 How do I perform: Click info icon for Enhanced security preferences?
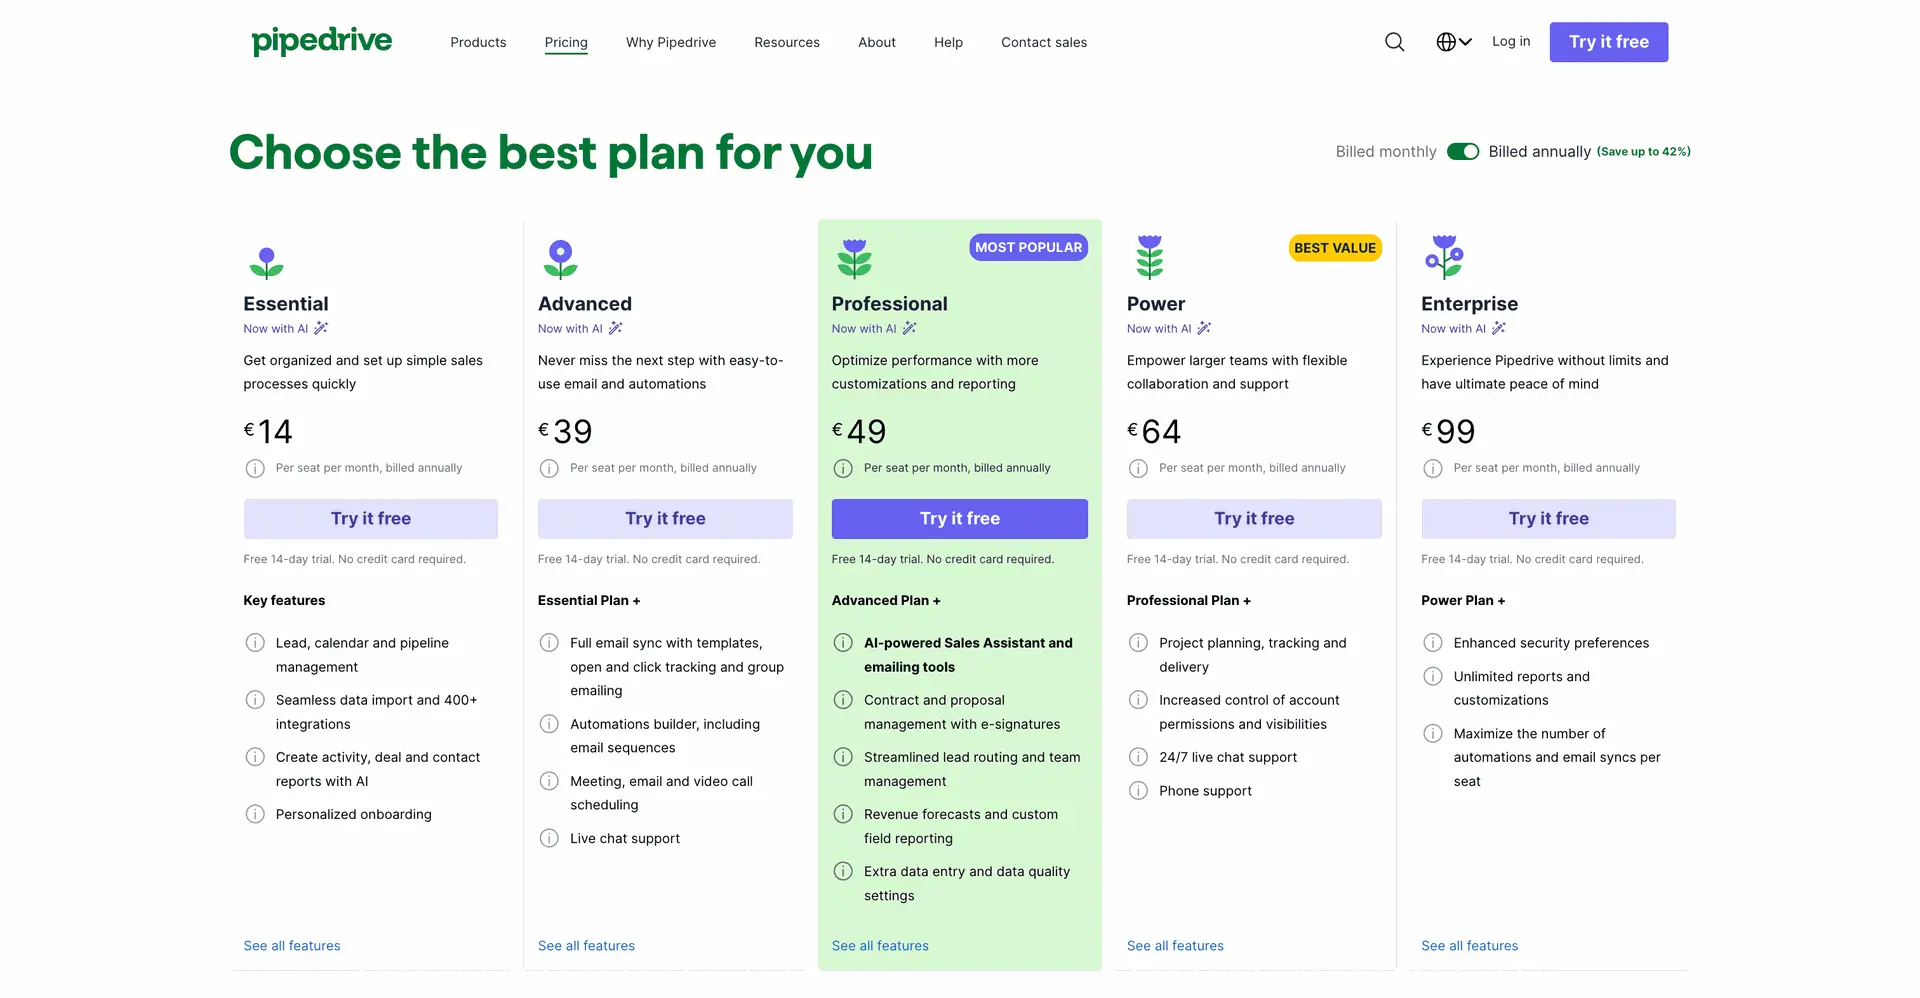tap(1433, 643)
